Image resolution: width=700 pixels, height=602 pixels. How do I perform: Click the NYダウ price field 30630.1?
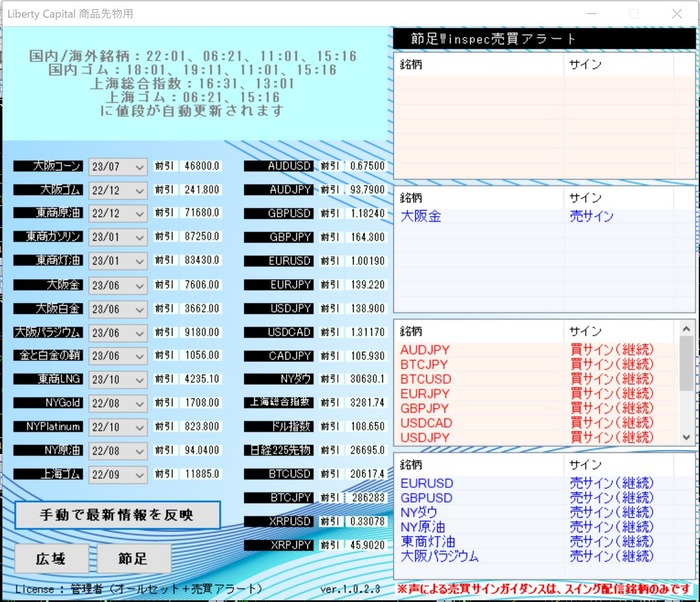click(x=367, y=379)
